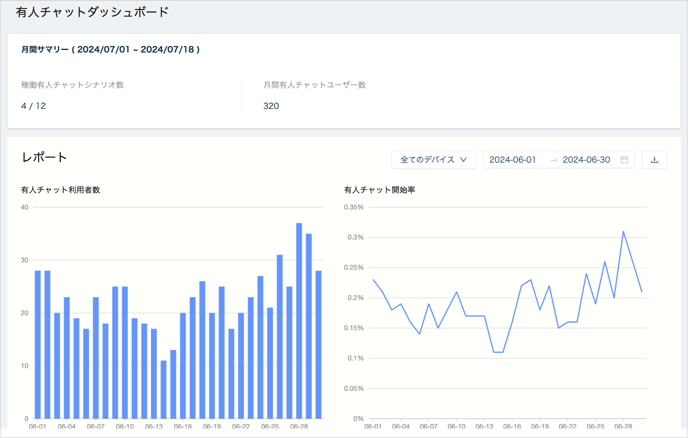The image size is (688, 438).
Task: Click 月間サマリー date range heading
Action: (111, 50)
